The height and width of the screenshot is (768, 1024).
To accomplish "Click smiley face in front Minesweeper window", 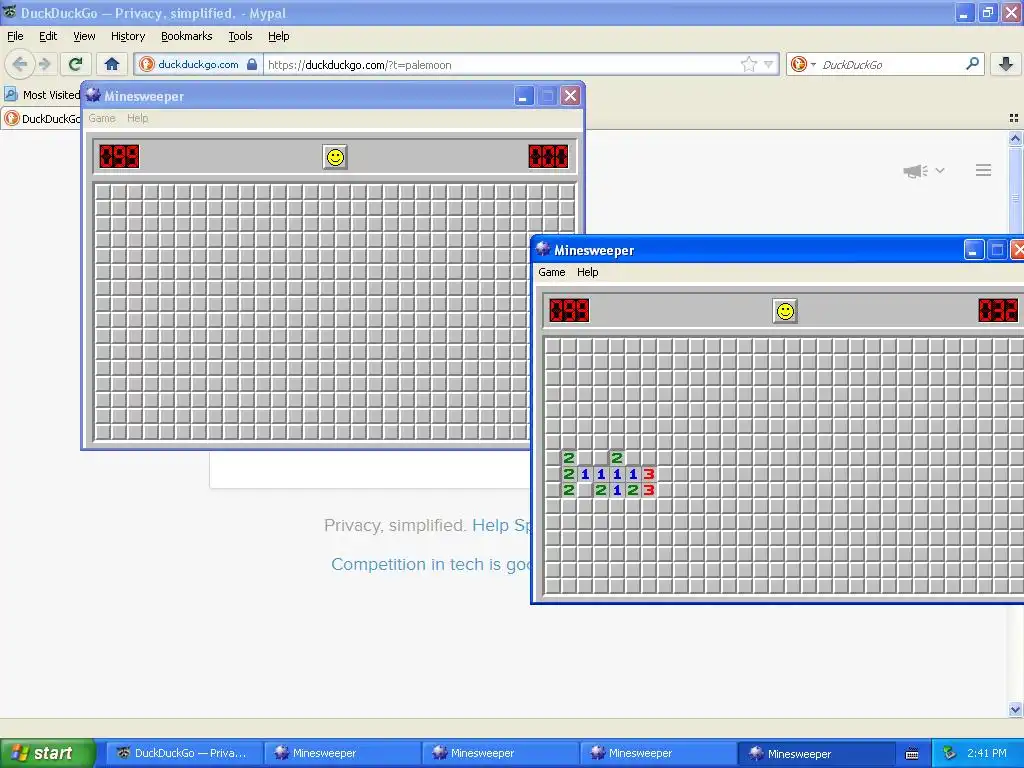I will click(785, 311).
